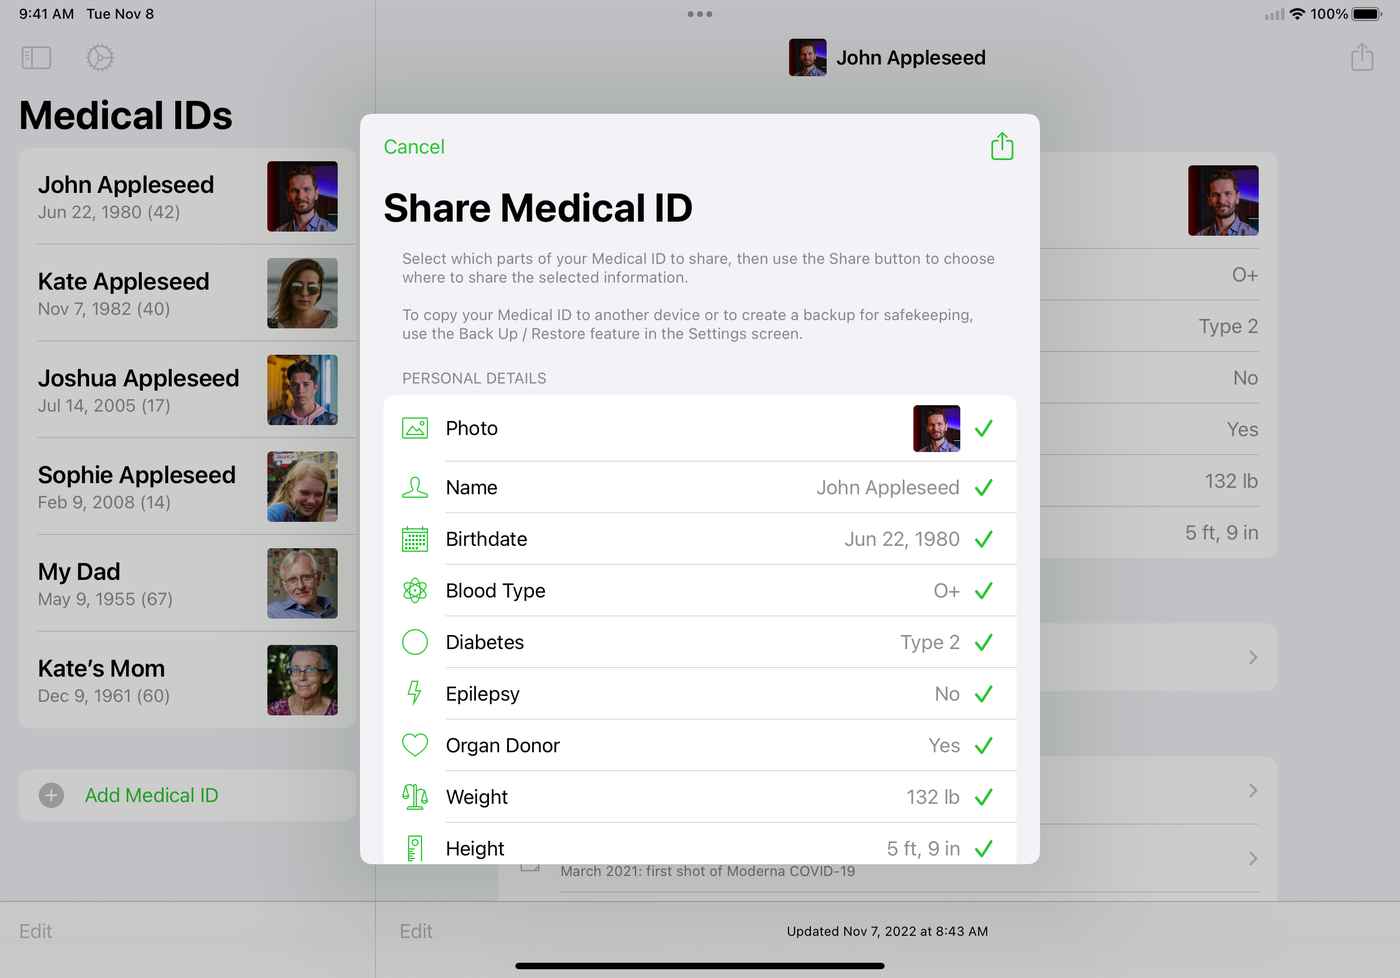
Task: Open the settings gear icon
Action: coord(100,58)
